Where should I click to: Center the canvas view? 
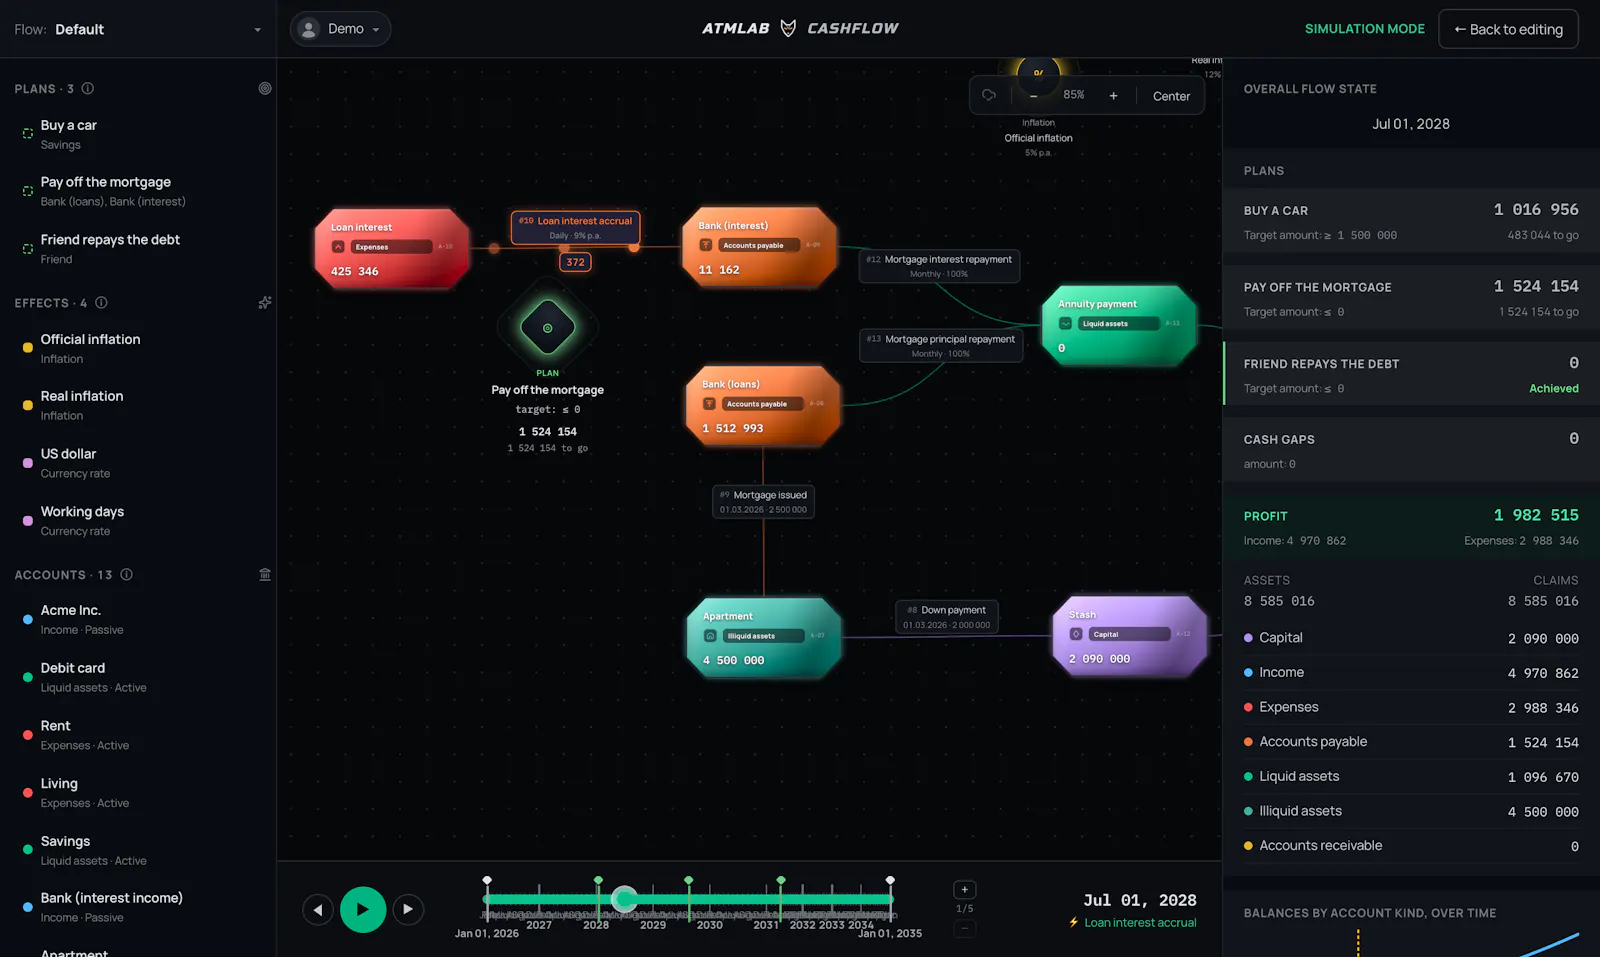point(1171,96)
